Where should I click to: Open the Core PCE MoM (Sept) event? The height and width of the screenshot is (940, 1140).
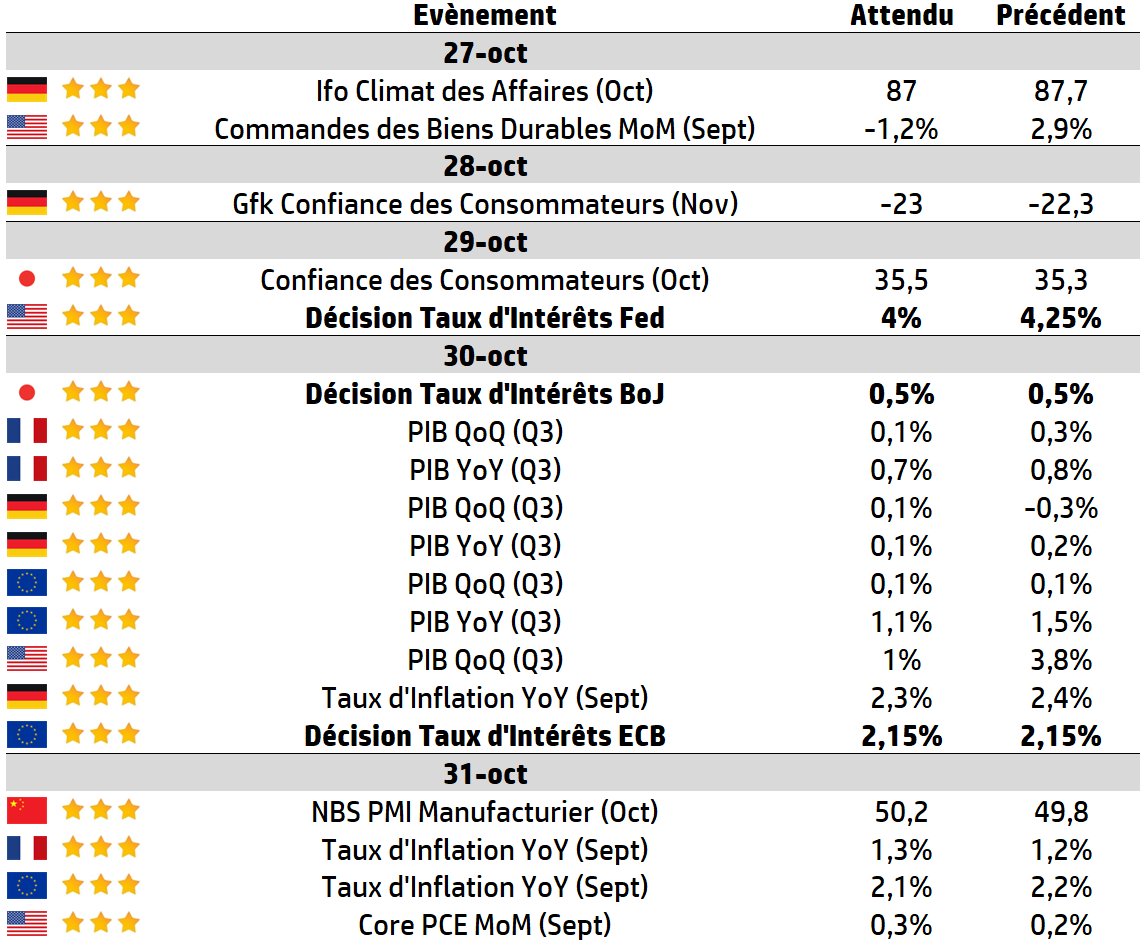(485, 925)
